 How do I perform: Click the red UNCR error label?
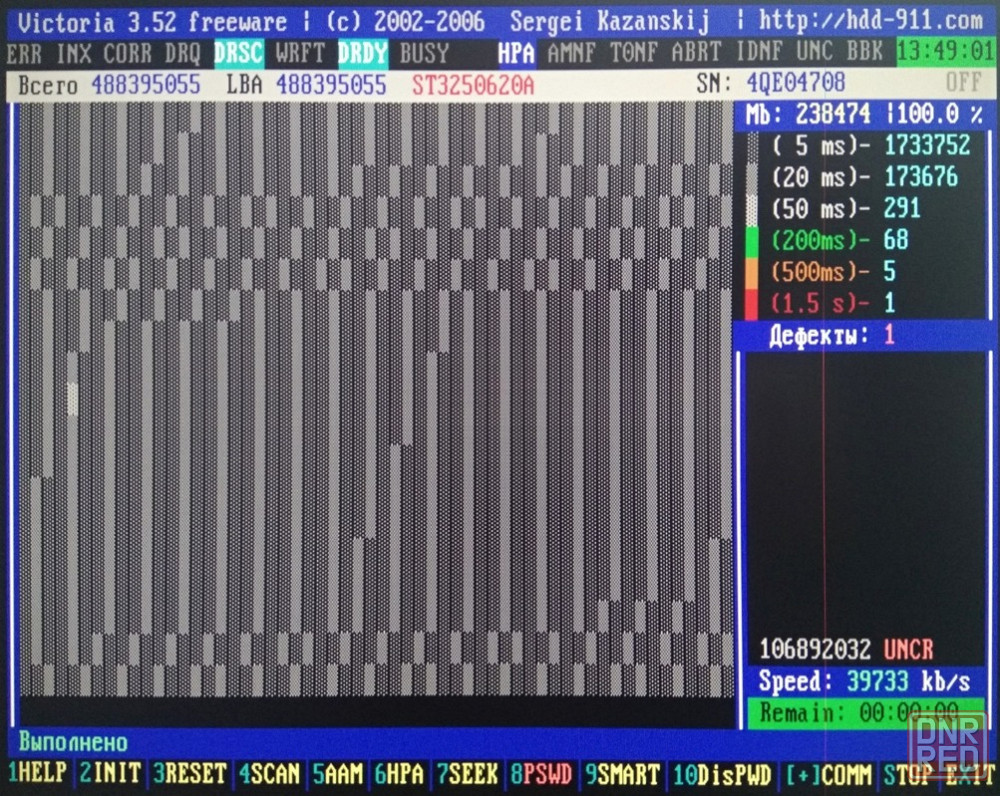(908, 650)
